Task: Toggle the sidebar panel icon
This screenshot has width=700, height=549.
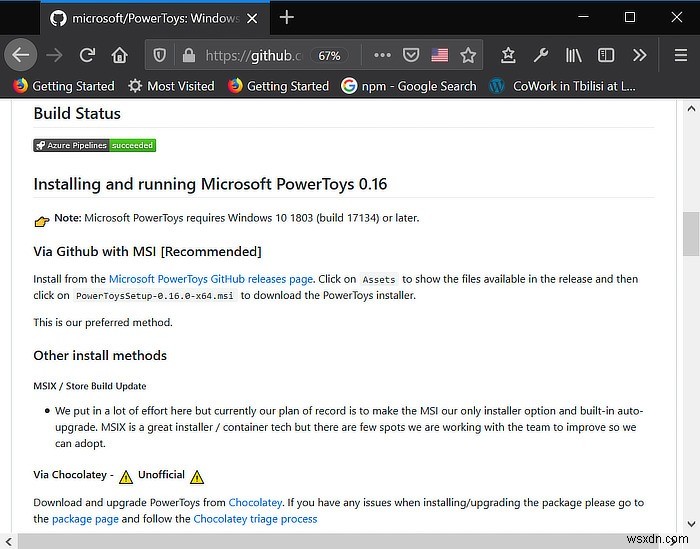Action: click(606, 55)
